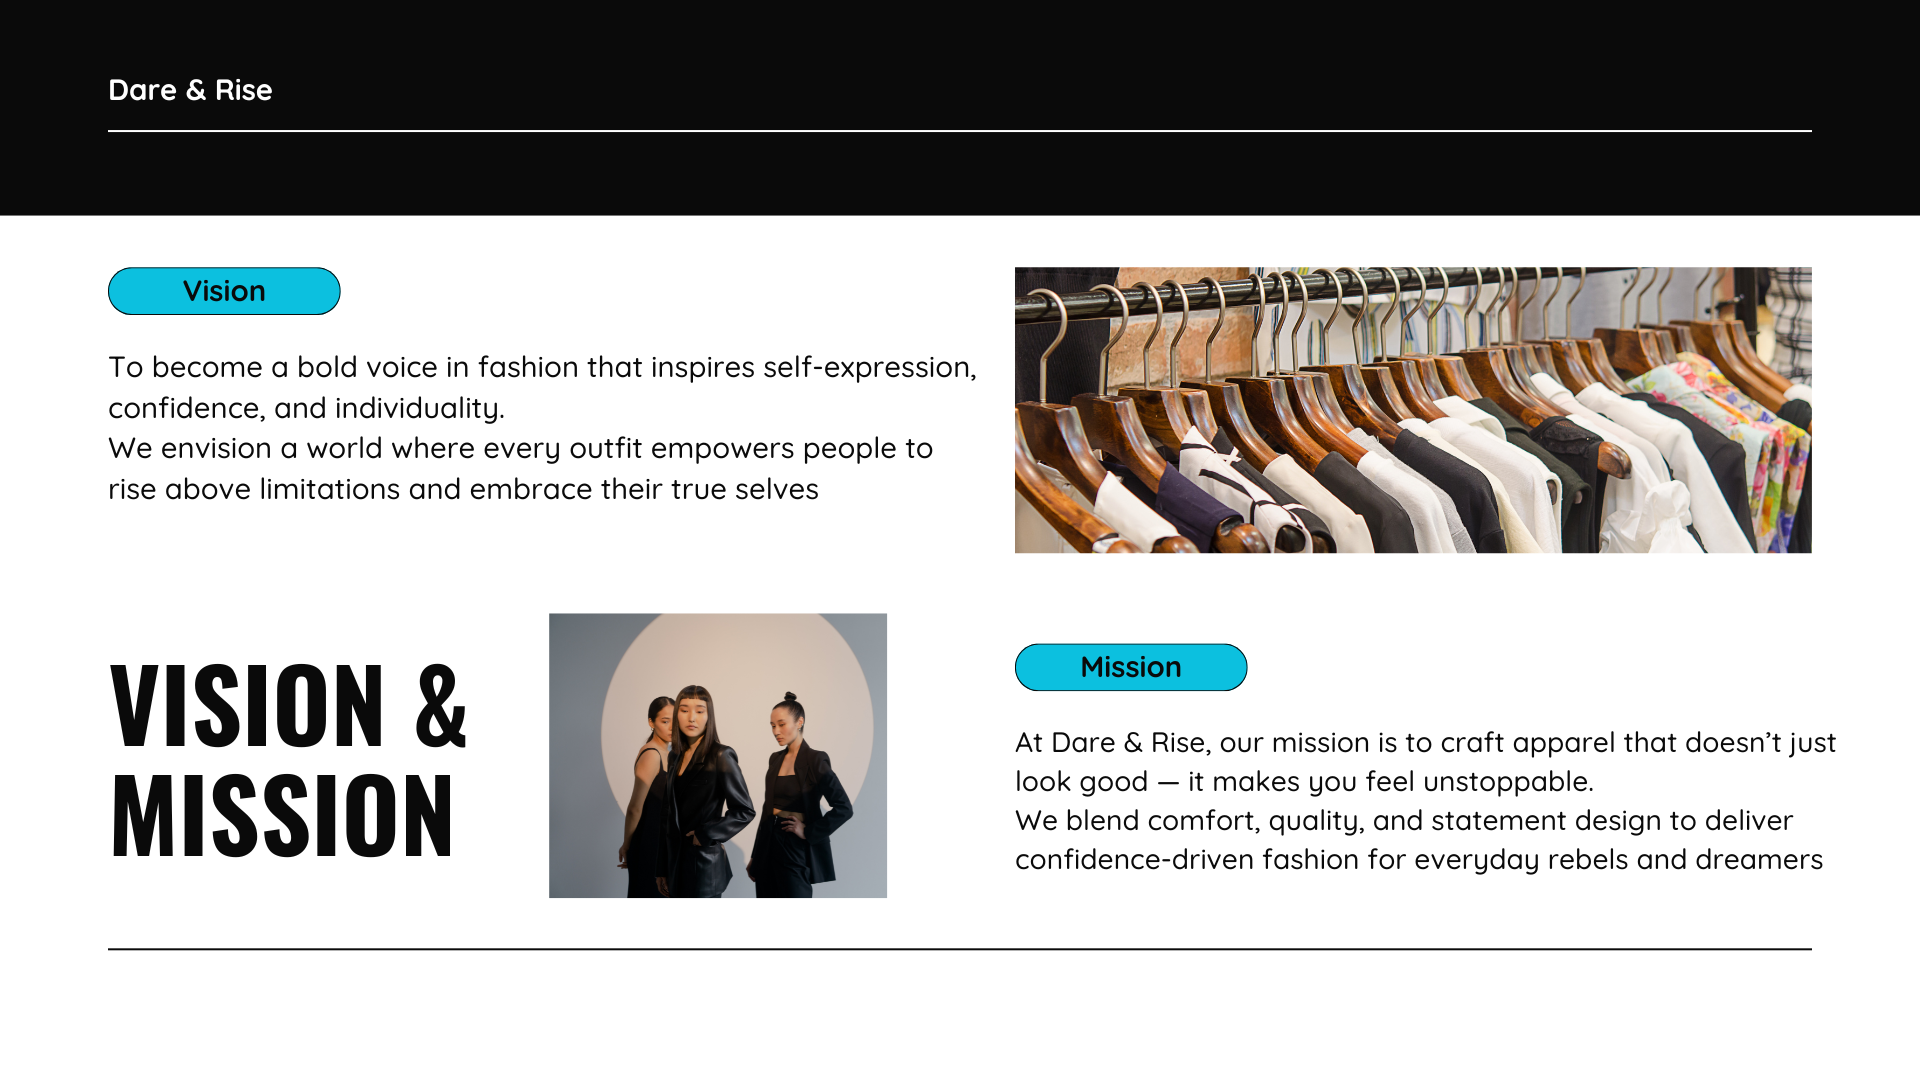The height and width of the screenshot is (1080, 1920).
Task: Click the cyan fill of Vision badge
Action: pyautogui.click(x=140, y=291)
